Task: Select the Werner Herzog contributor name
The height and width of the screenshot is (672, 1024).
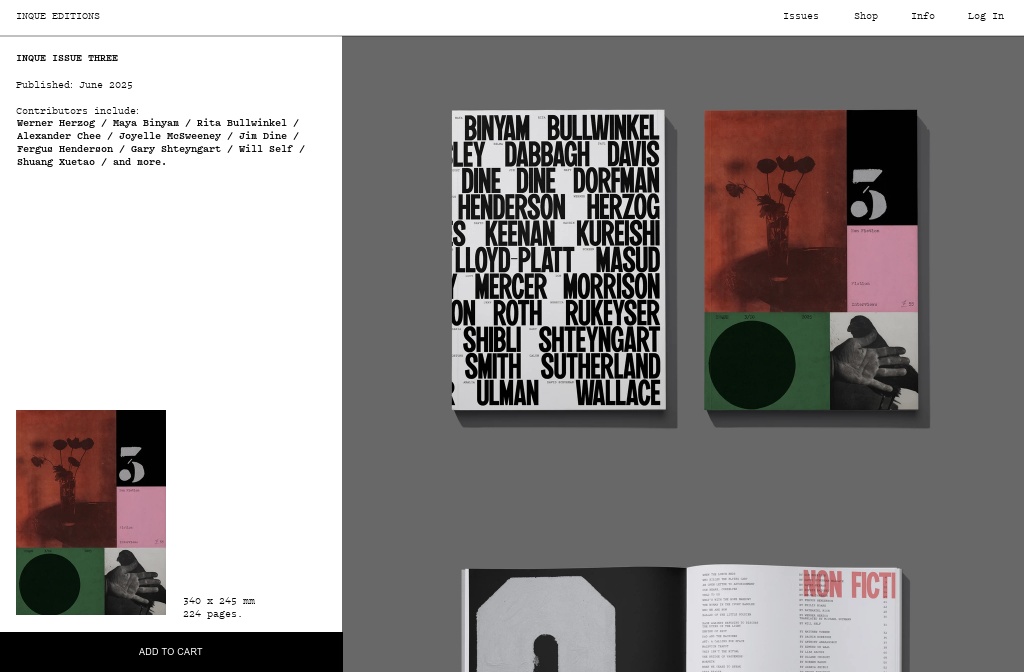Action: (x=56, y=123)
